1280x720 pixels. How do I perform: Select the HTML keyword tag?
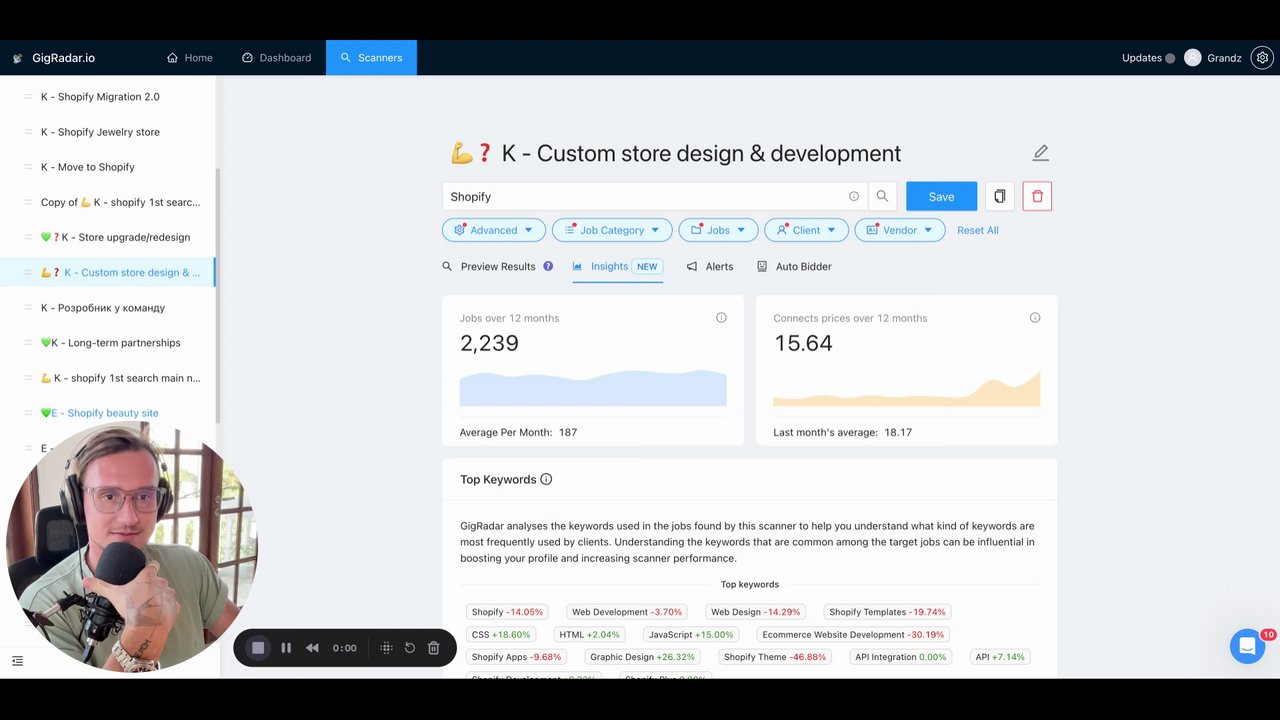(590, 635)
